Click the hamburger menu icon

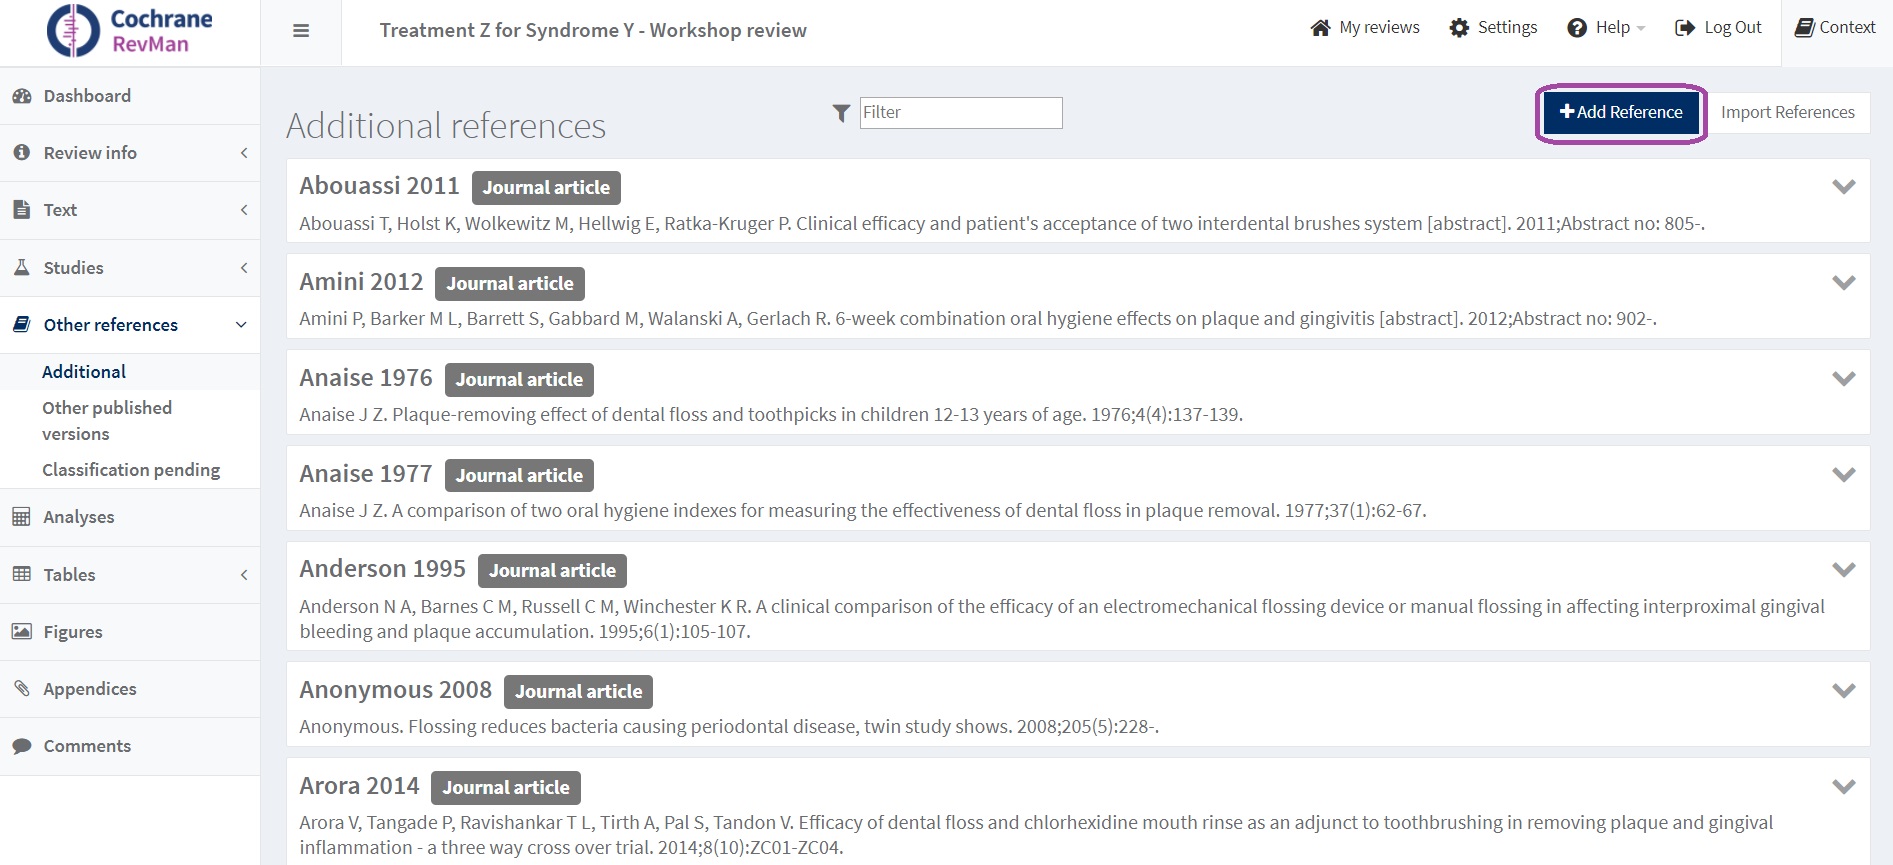[300, 31]
